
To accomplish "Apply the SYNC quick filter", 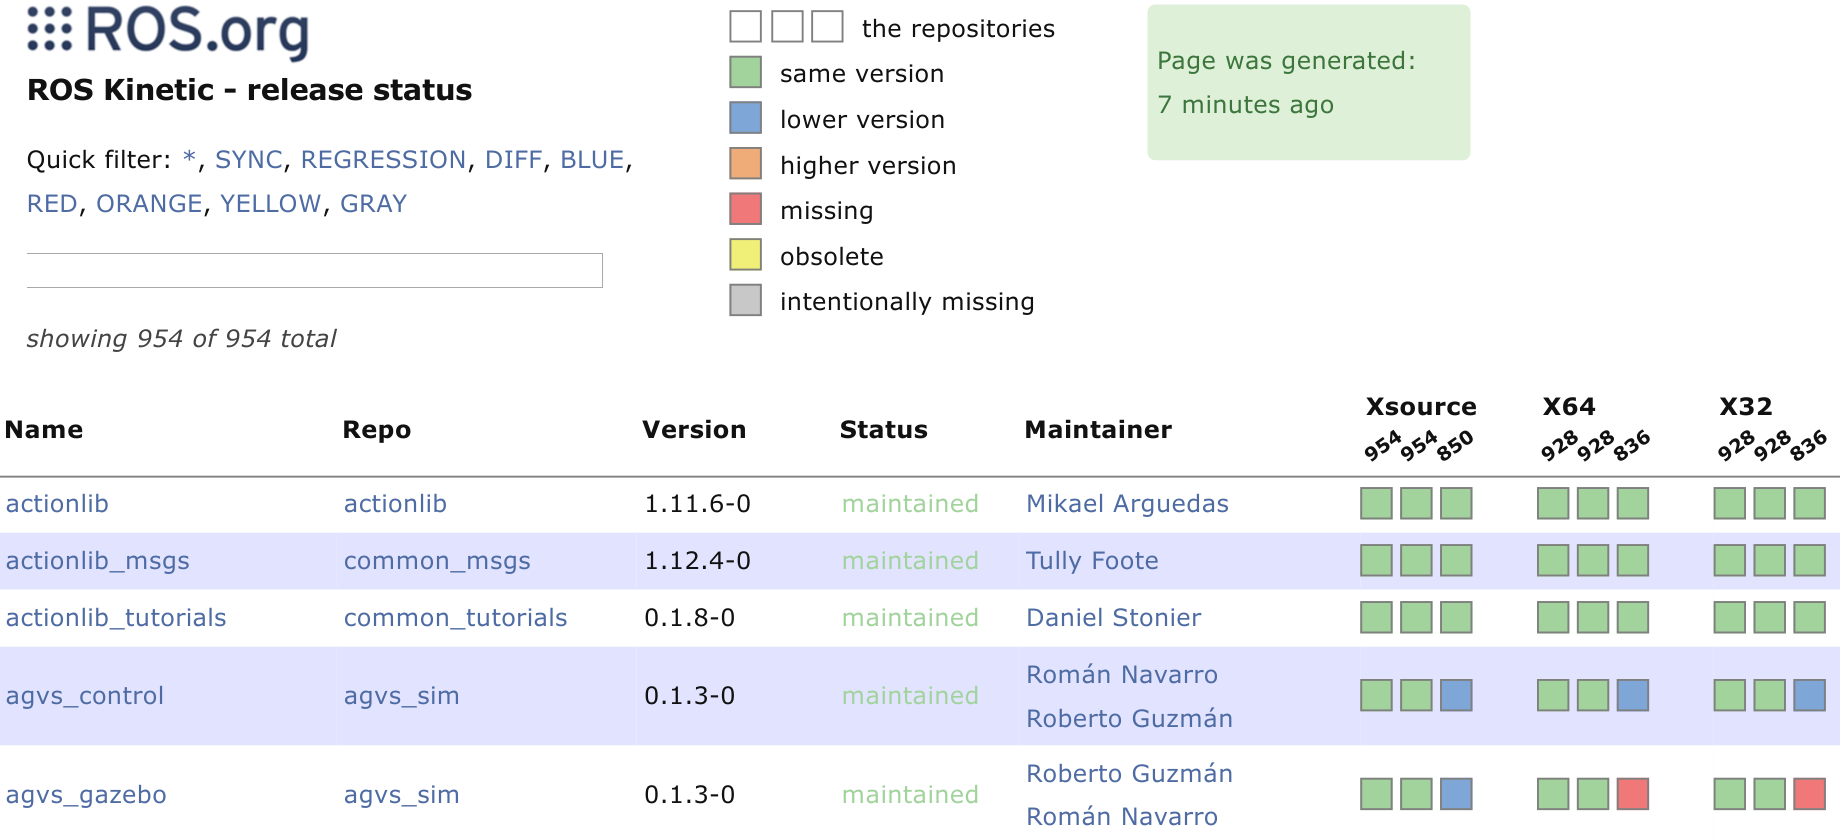I will tap(249, 160).
